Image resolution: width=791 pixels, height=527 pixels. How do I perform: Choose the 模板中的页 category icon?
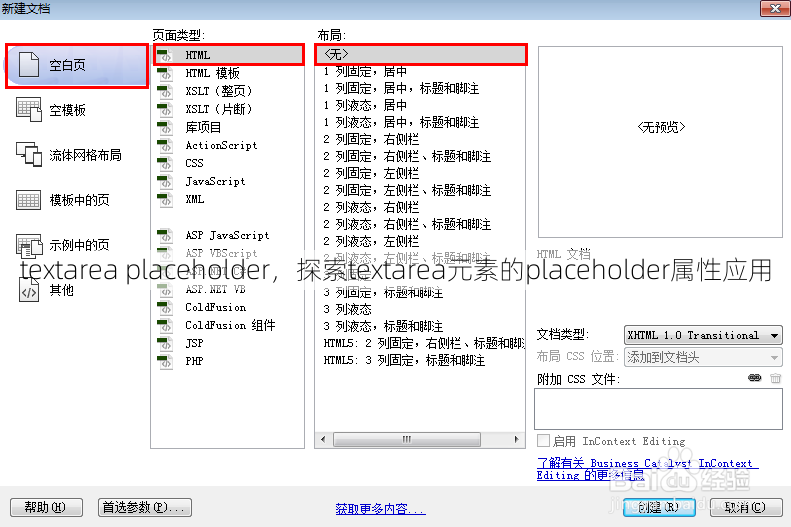[x=28, y=200]
